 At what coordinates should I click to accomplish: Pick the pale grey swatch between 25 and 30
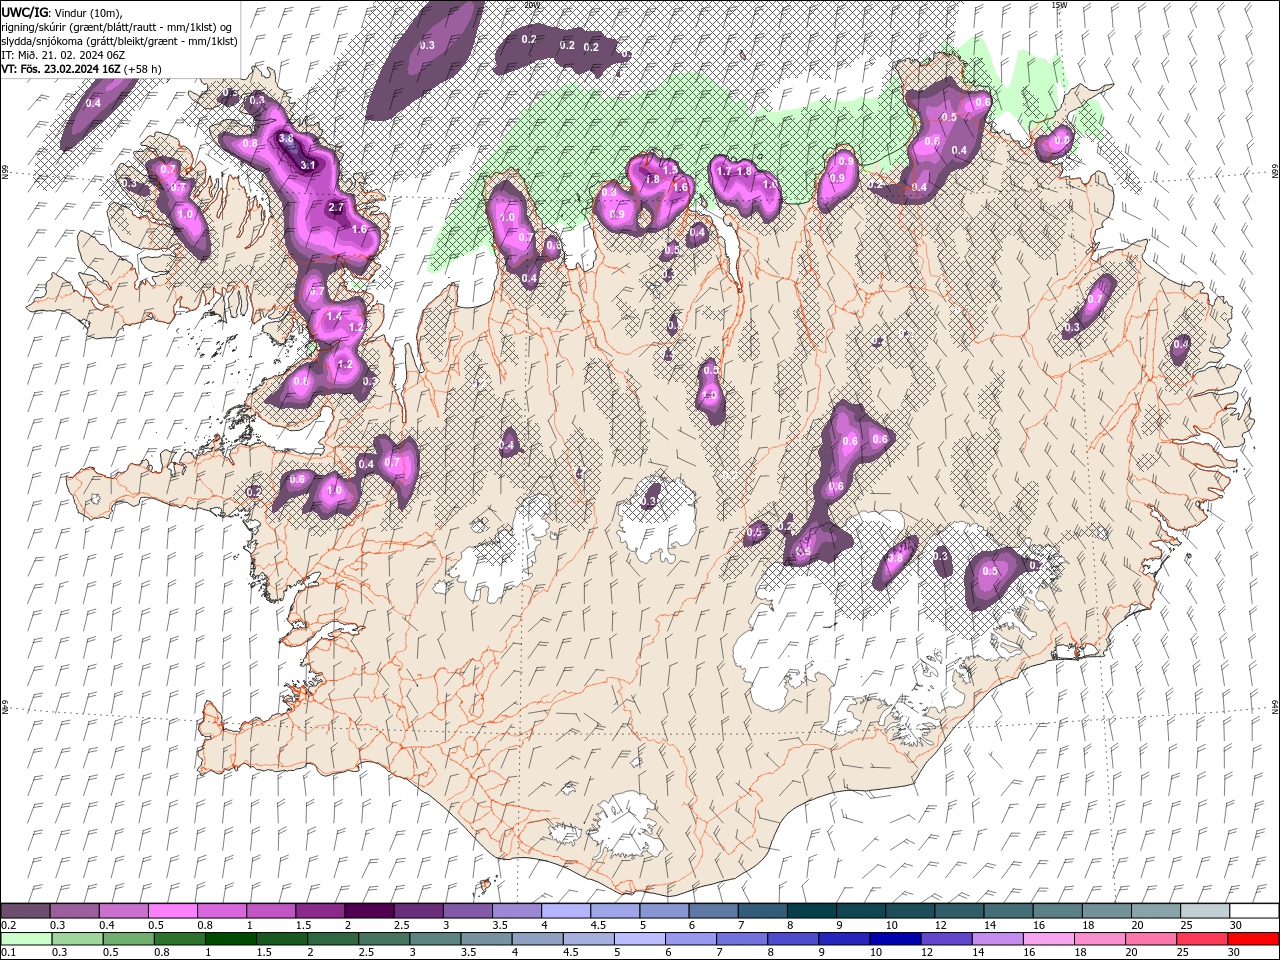coord(1205,910)
